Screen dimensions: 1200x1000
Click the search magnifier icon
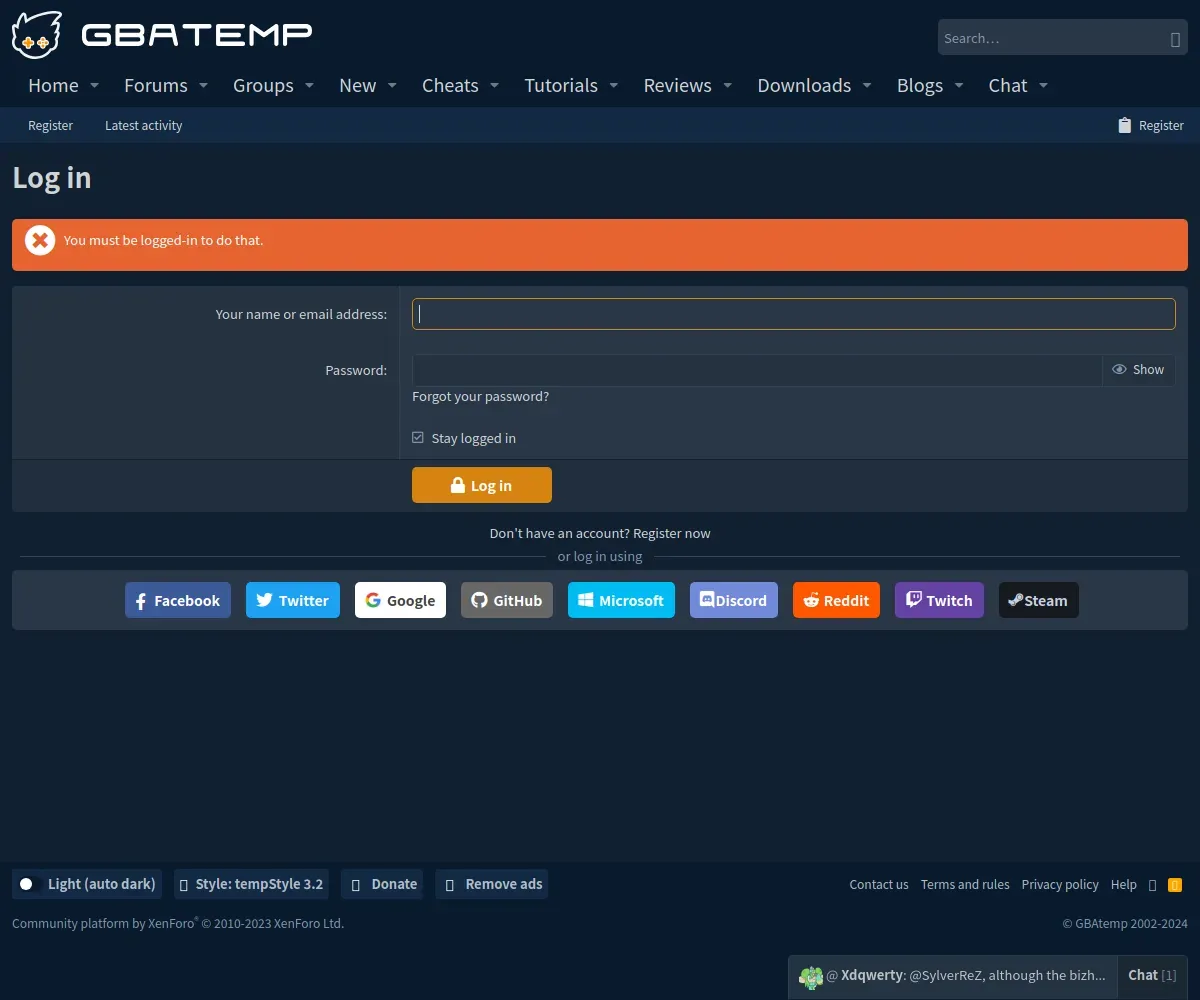(x=1175, y=39)
